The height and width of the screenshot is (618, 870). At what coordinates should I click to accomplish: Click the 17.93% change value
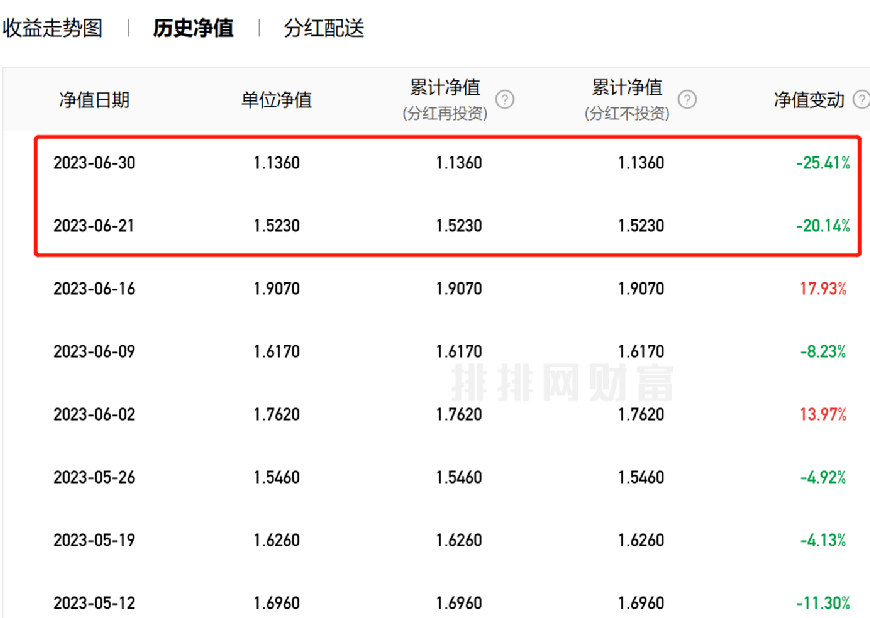823,288
